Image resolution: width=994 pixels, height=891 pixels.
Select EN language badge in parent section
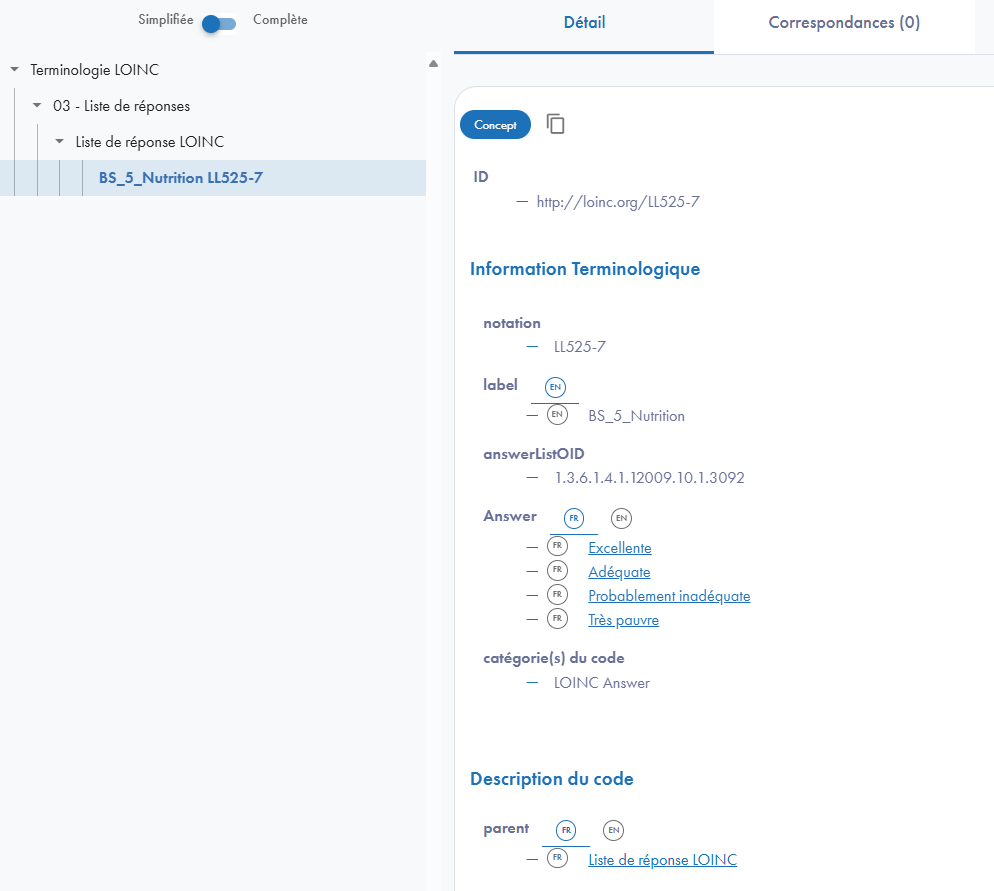click(613, 830)
